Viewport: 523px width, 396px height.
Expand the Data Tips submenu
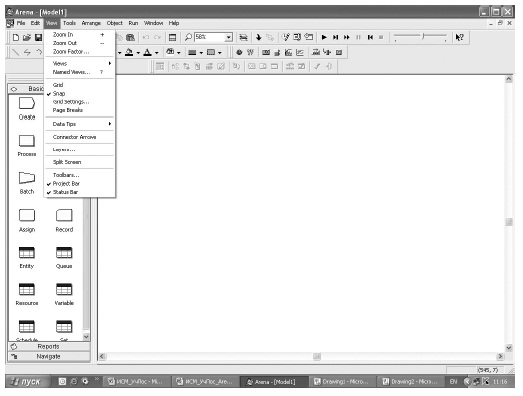tap(80, 124)
